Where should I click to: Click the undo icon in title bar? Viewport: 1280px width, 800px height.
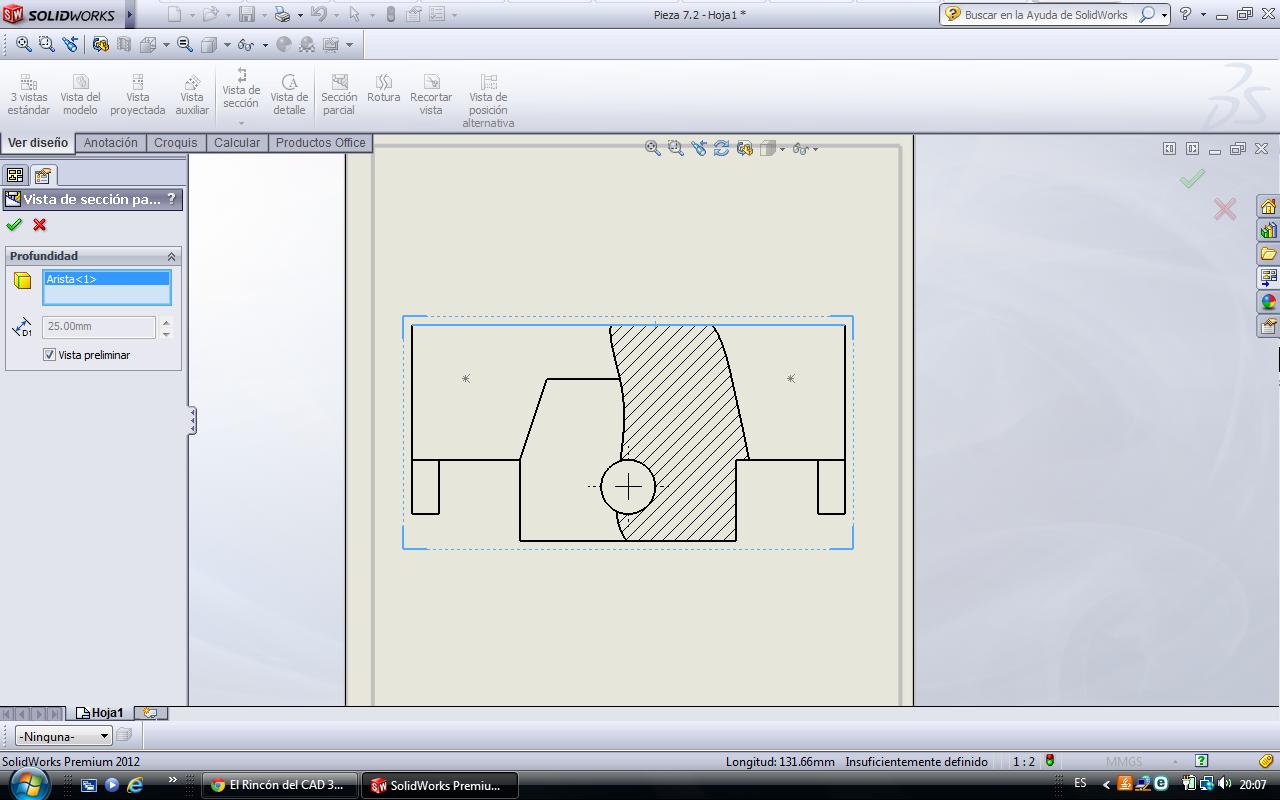point(318,14)
